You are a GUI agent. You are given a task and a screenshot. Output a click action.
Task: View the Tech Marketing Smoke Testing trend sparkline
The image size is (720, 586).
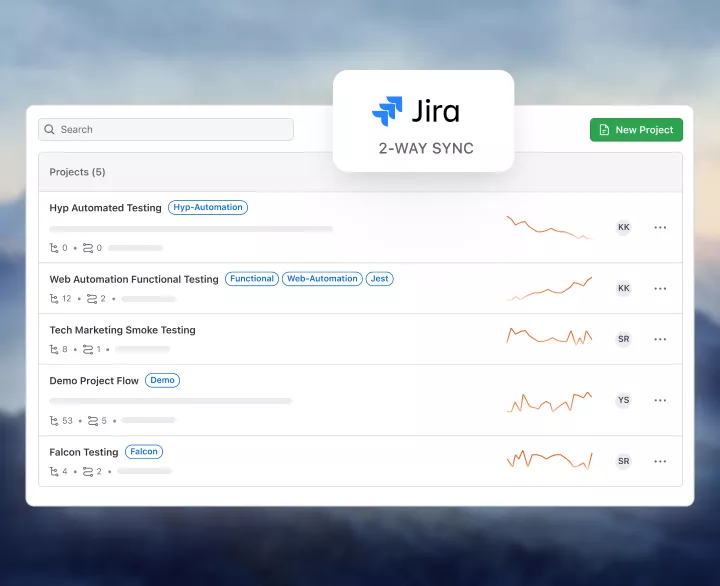click(x=550, y=337)
